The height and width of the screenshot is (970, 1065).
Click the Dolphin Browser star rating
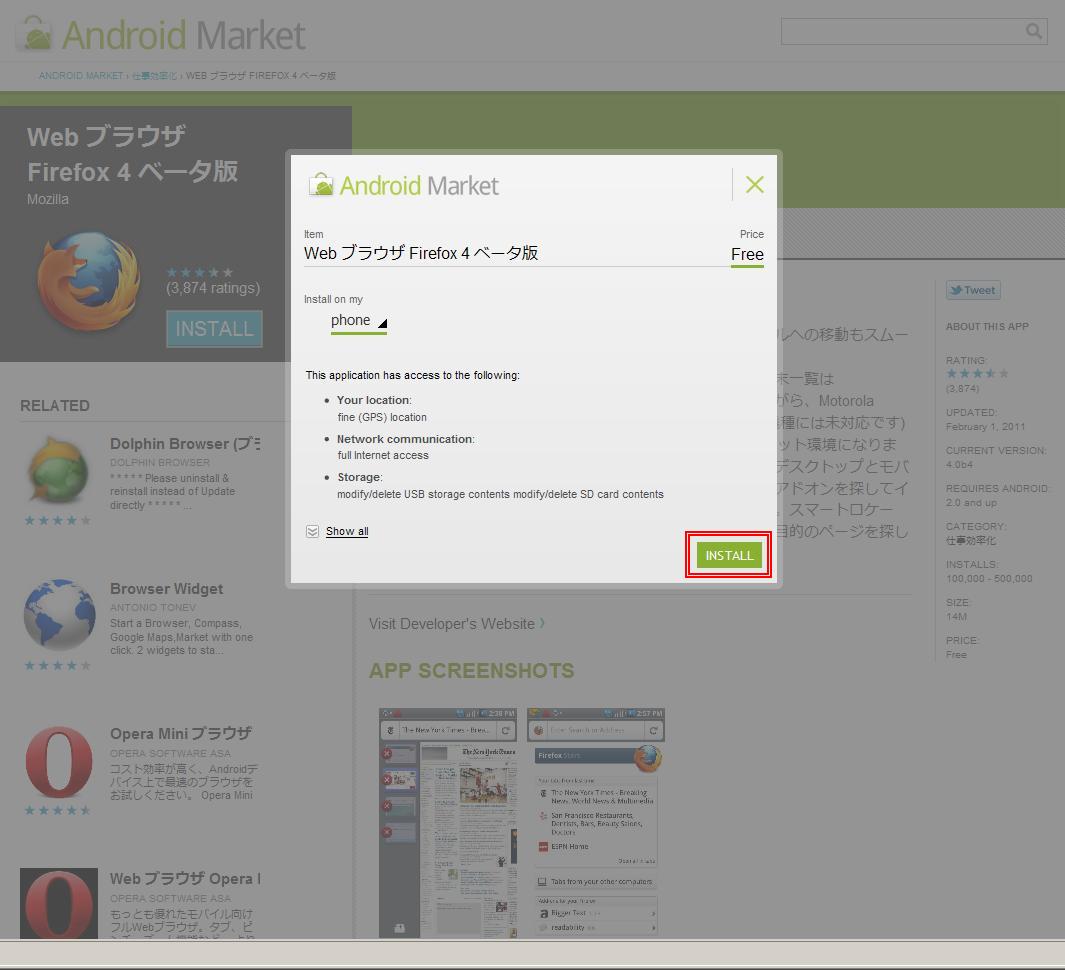[58, 521]
